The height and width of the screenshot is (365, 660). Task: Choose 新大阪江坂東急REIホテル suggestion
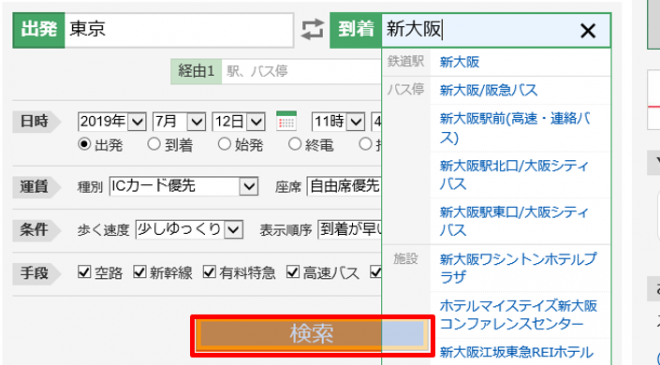coord(516,352)
